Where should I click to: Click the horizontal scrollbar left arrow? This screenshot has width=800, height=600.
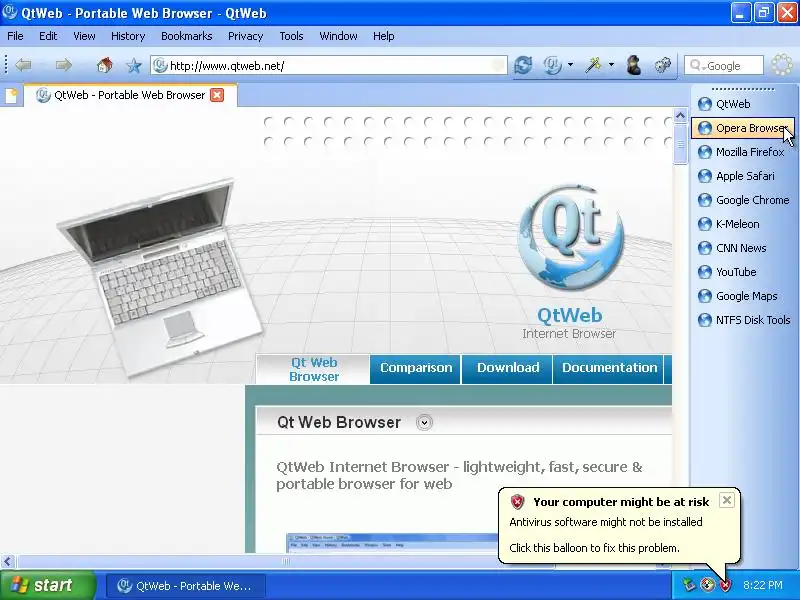click(7, 561)
